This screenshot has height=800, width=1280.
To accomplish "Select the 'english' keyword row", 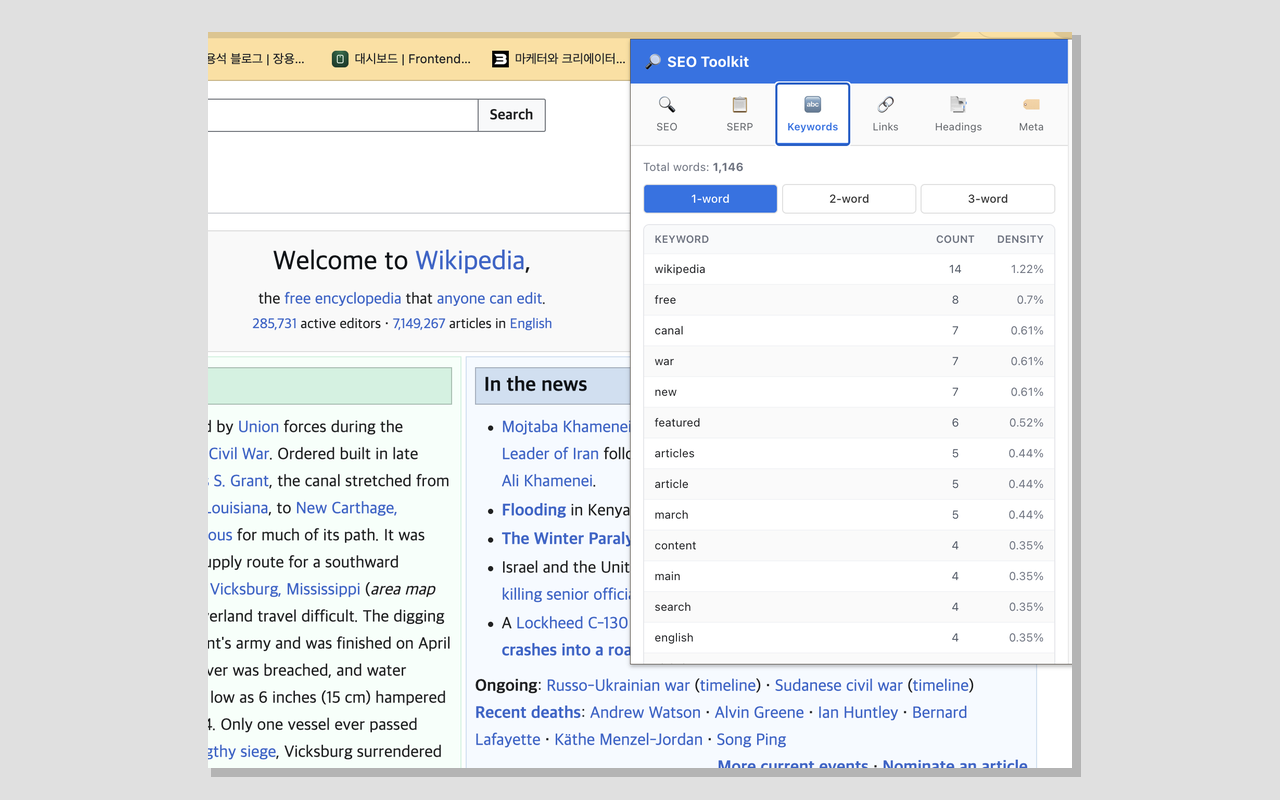I will pyautogui.click(x=849, y=637).
